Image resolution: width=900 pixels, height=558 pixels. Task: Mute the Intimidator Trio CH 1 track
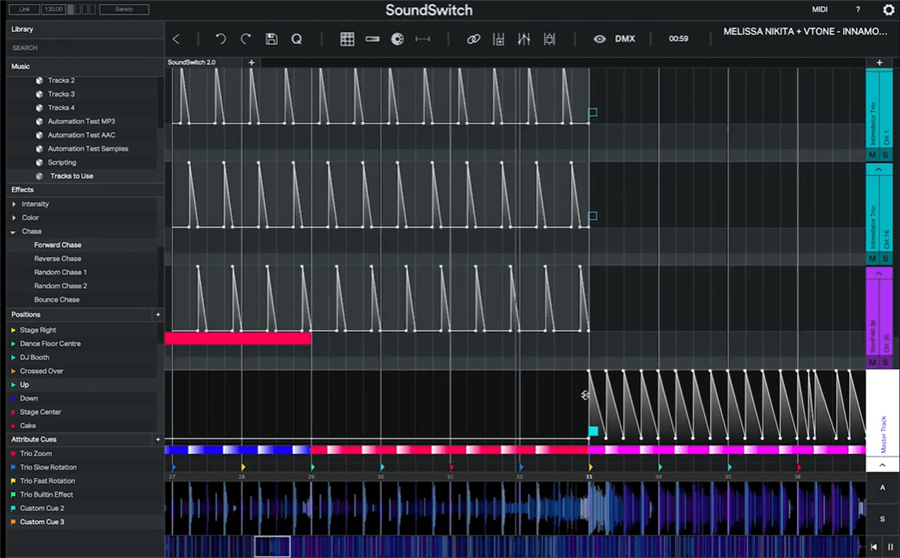tap(872, 155)
